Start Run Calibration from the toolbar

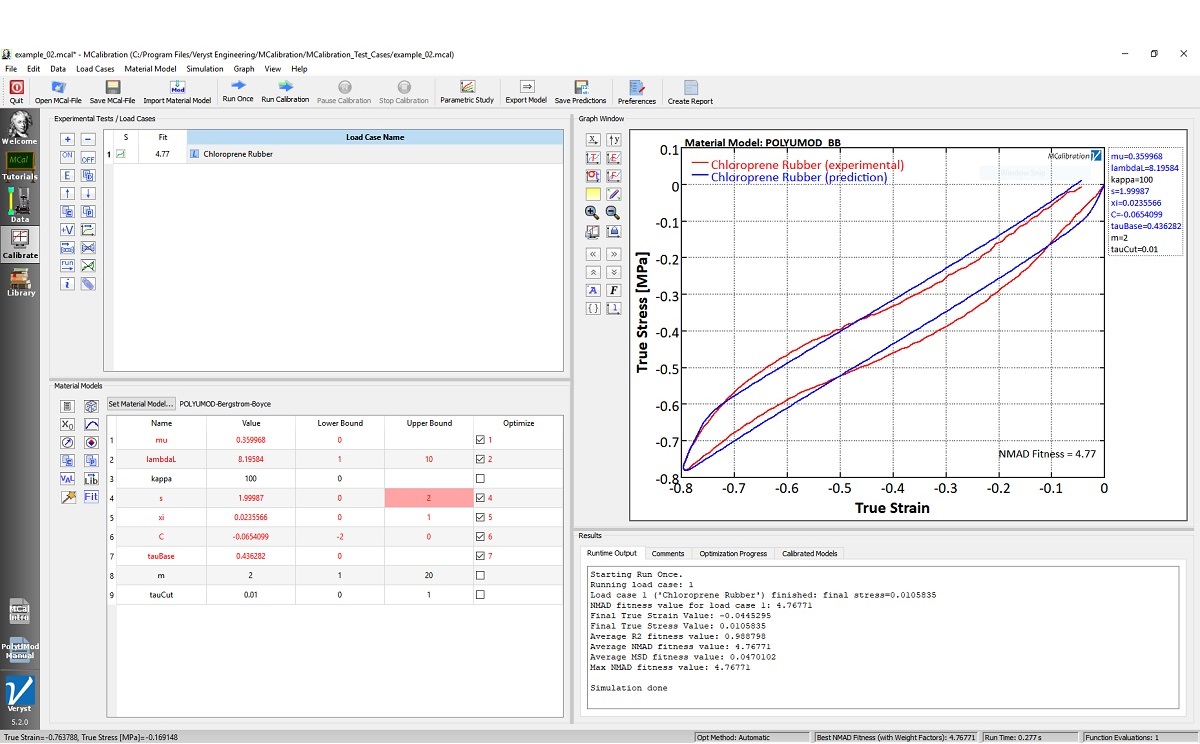tap(285, 91)
